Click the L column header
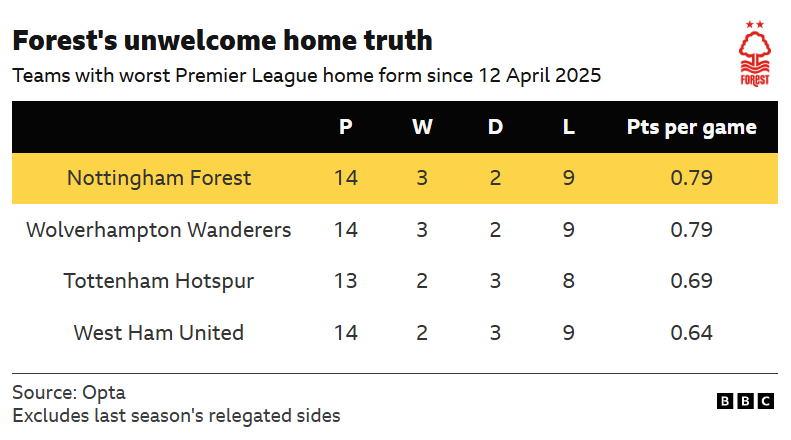The height and width of the screenshot is (440, 791). click(x=568, y=127)
